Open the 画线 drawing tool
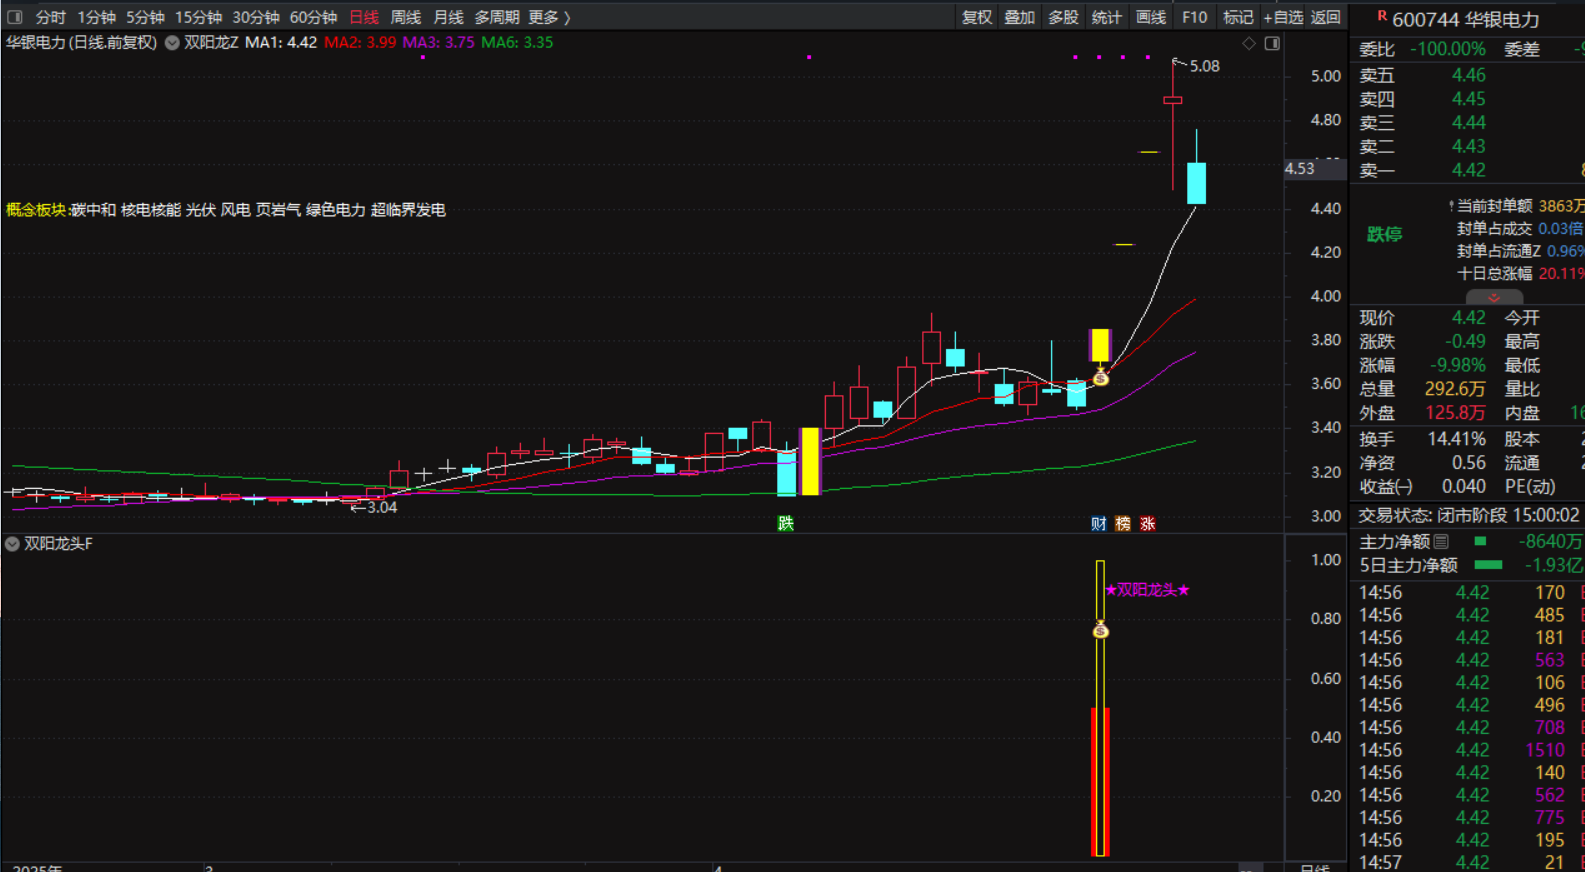 [x=1151, y=17]
